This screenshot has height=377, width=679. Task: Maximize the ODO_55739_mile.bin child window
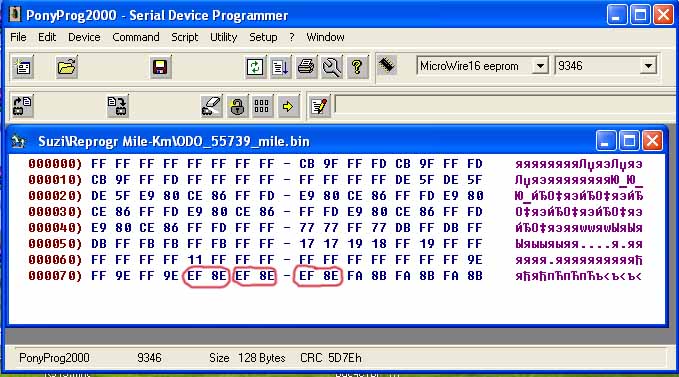tap(629, 141)
